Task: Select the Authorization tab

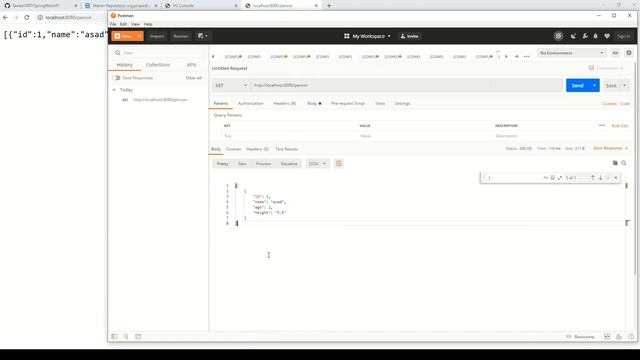Action: [x=251, y=103]
